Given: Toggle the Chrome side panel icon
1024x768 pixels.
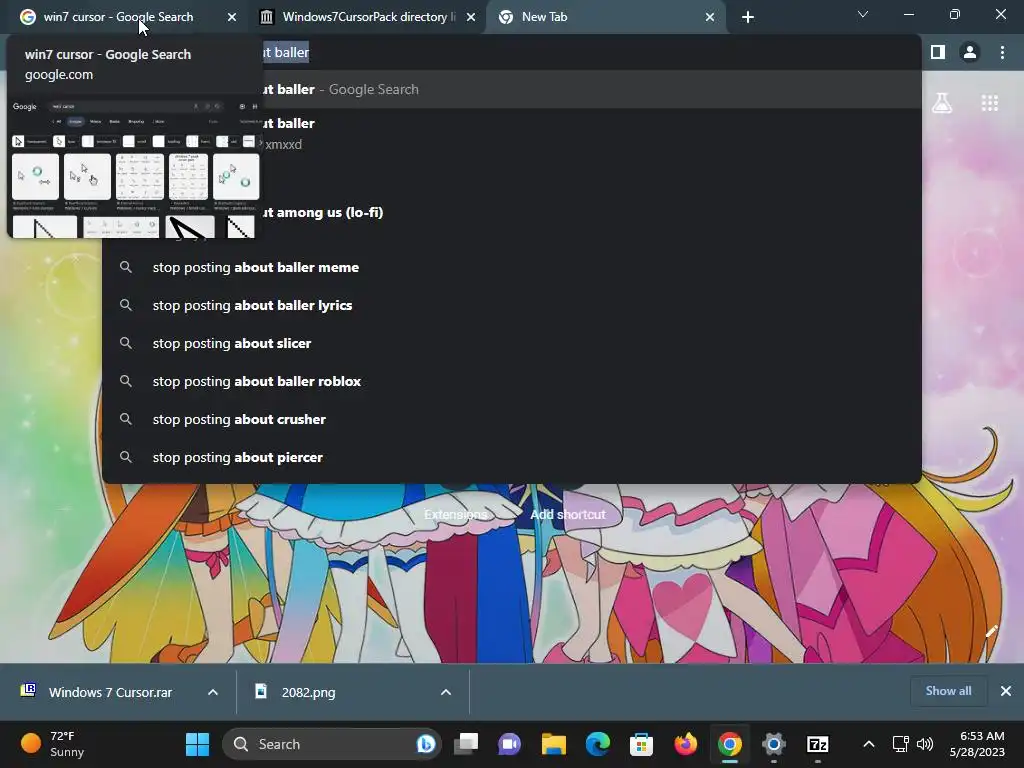Looking at the screenshot, I should pos(938,52).
